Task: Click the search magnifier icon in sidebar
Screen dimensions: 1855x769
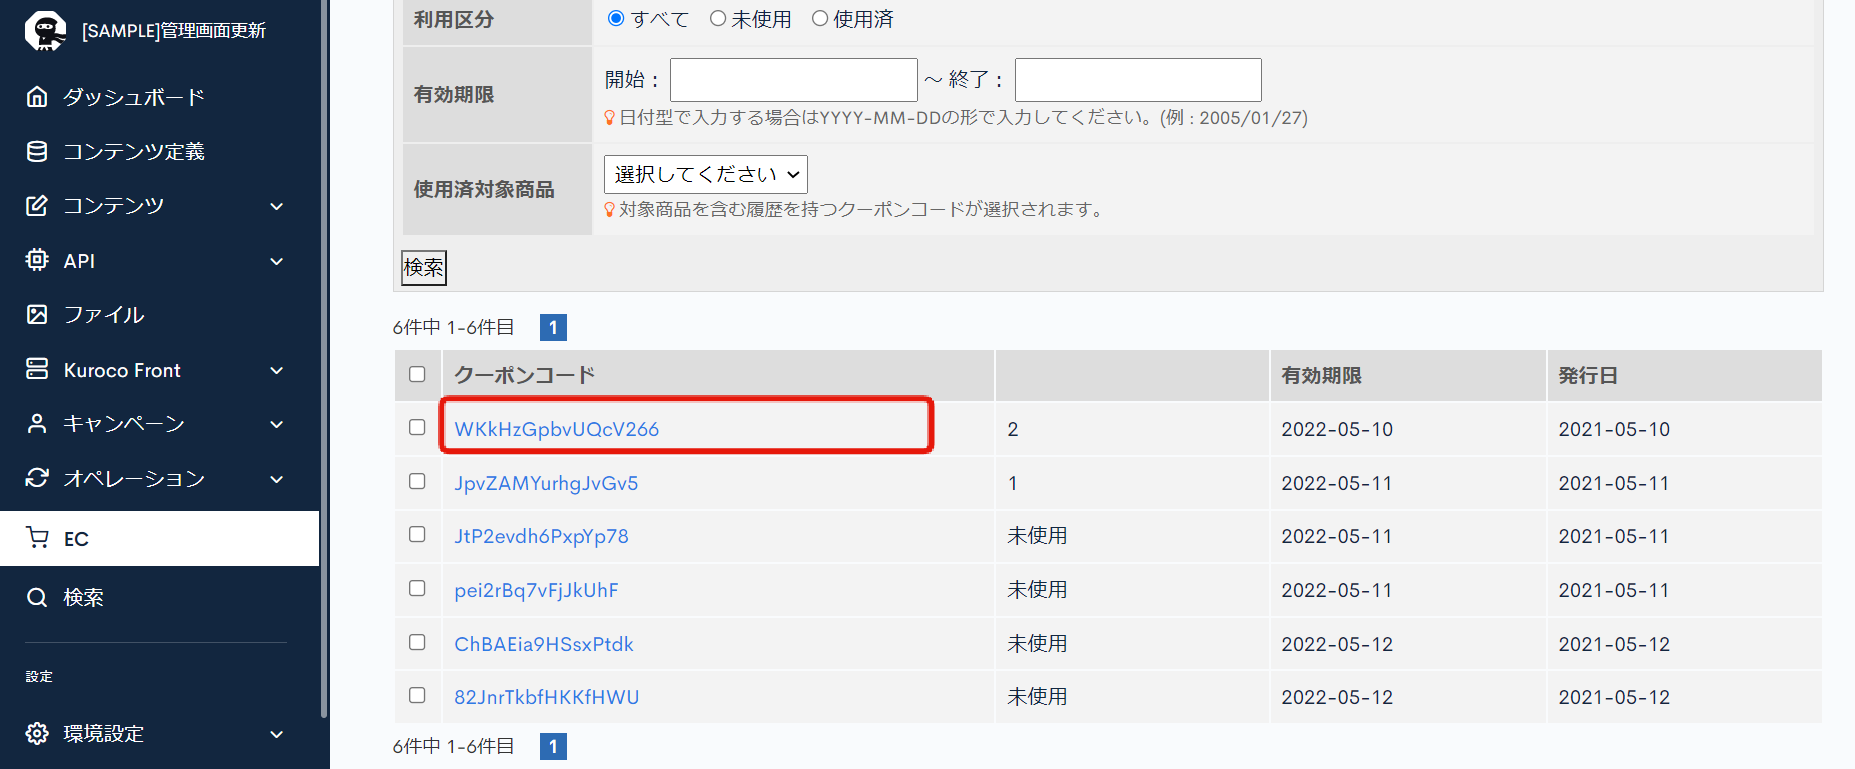Action: pos(37,597)
